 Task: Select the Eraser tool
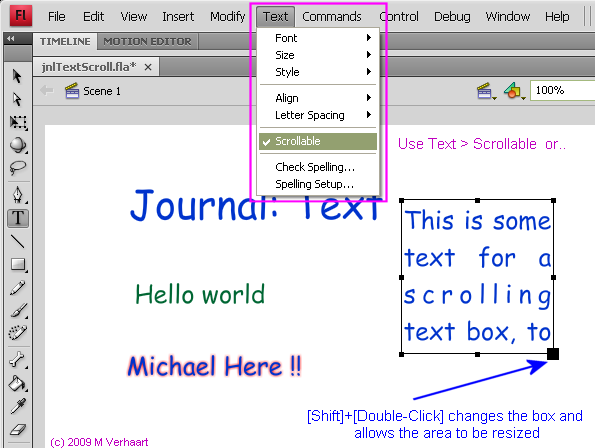18,429
